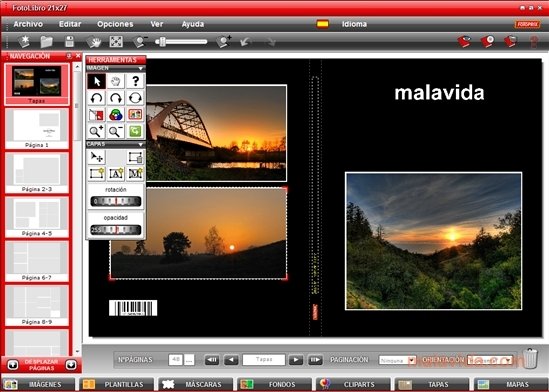This screenshot has height=392, width=549.
Task: Open folder icon in top toolbar
Action: pos(46,42)
